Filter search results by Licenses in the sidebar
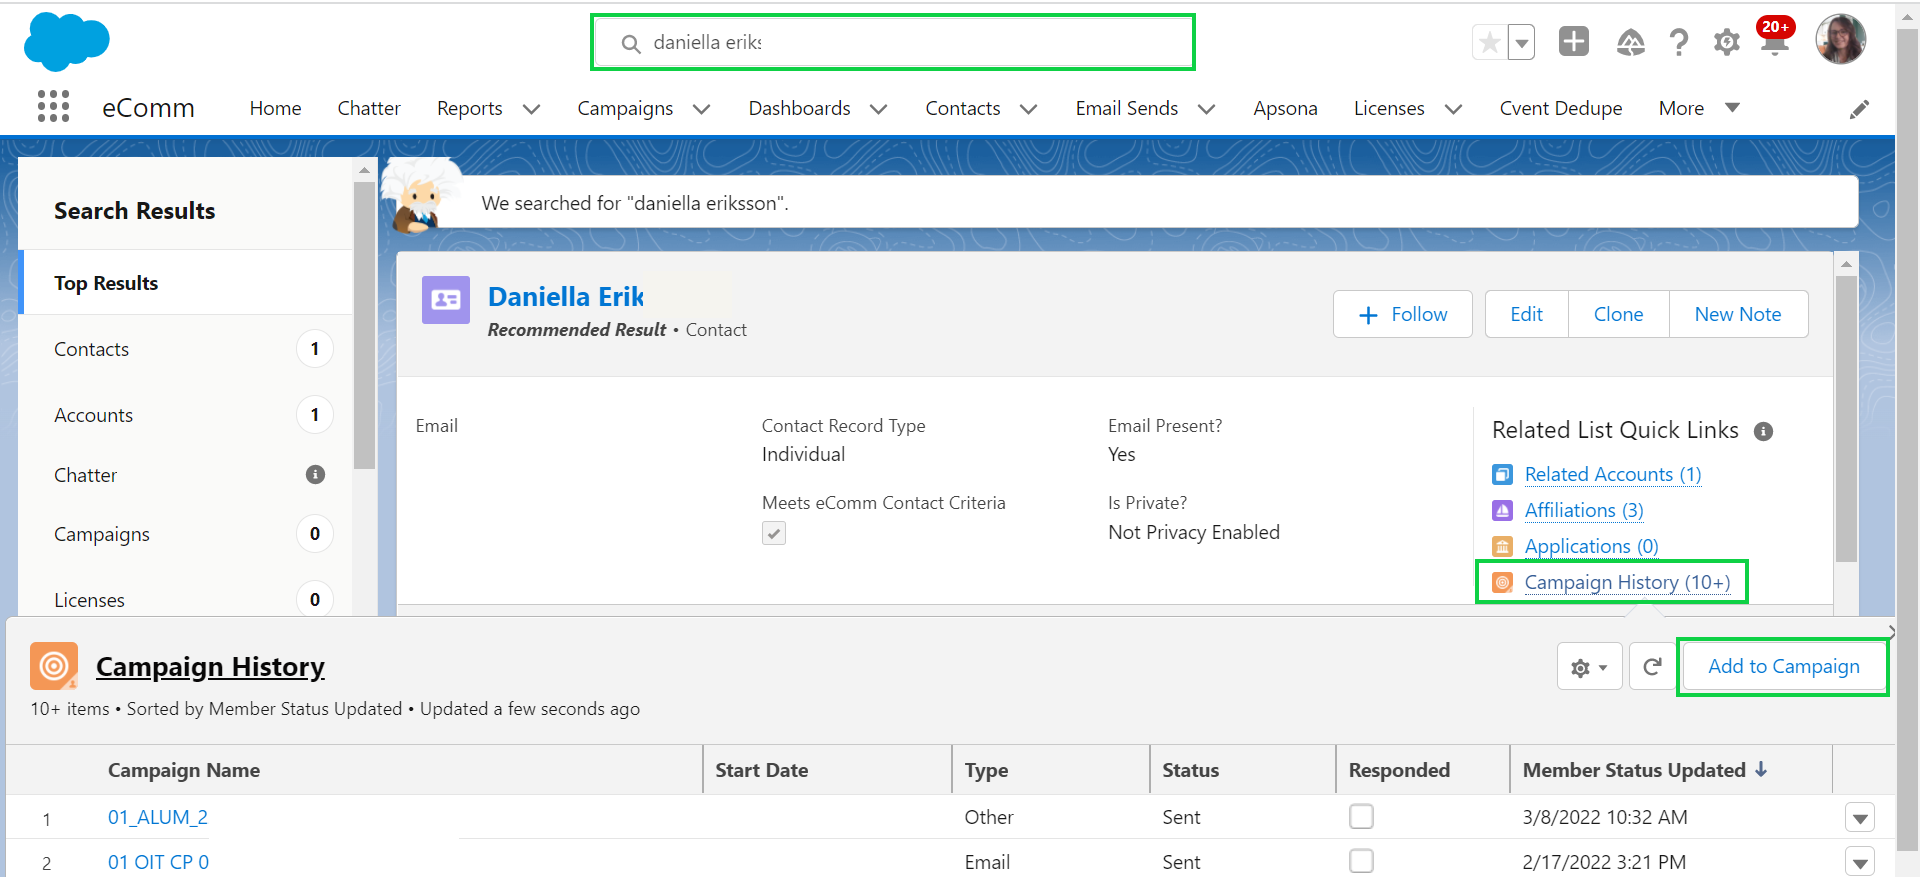Viewport: 1920px width, 877px height. coord(186,600)
